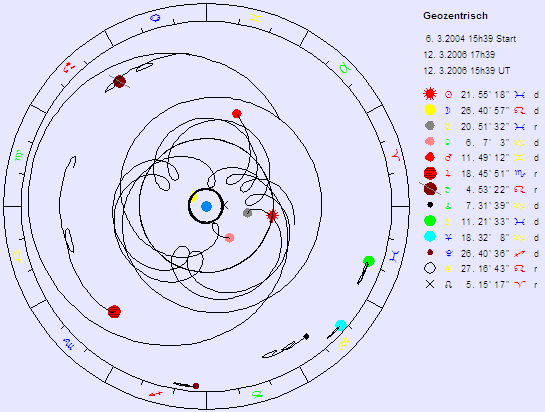Click the red Mars marker at the orbit end
Viewport: 545px width, 412px height.
[237, 113]
